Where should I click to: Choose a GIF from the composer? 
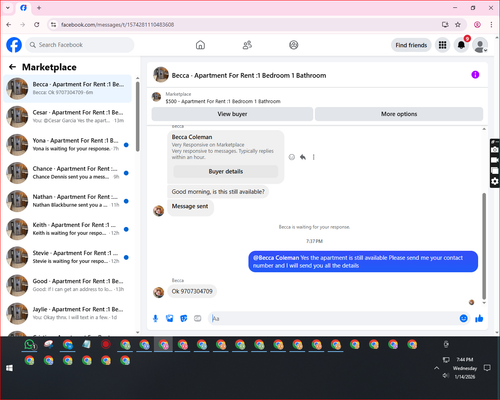coord(198,318)
